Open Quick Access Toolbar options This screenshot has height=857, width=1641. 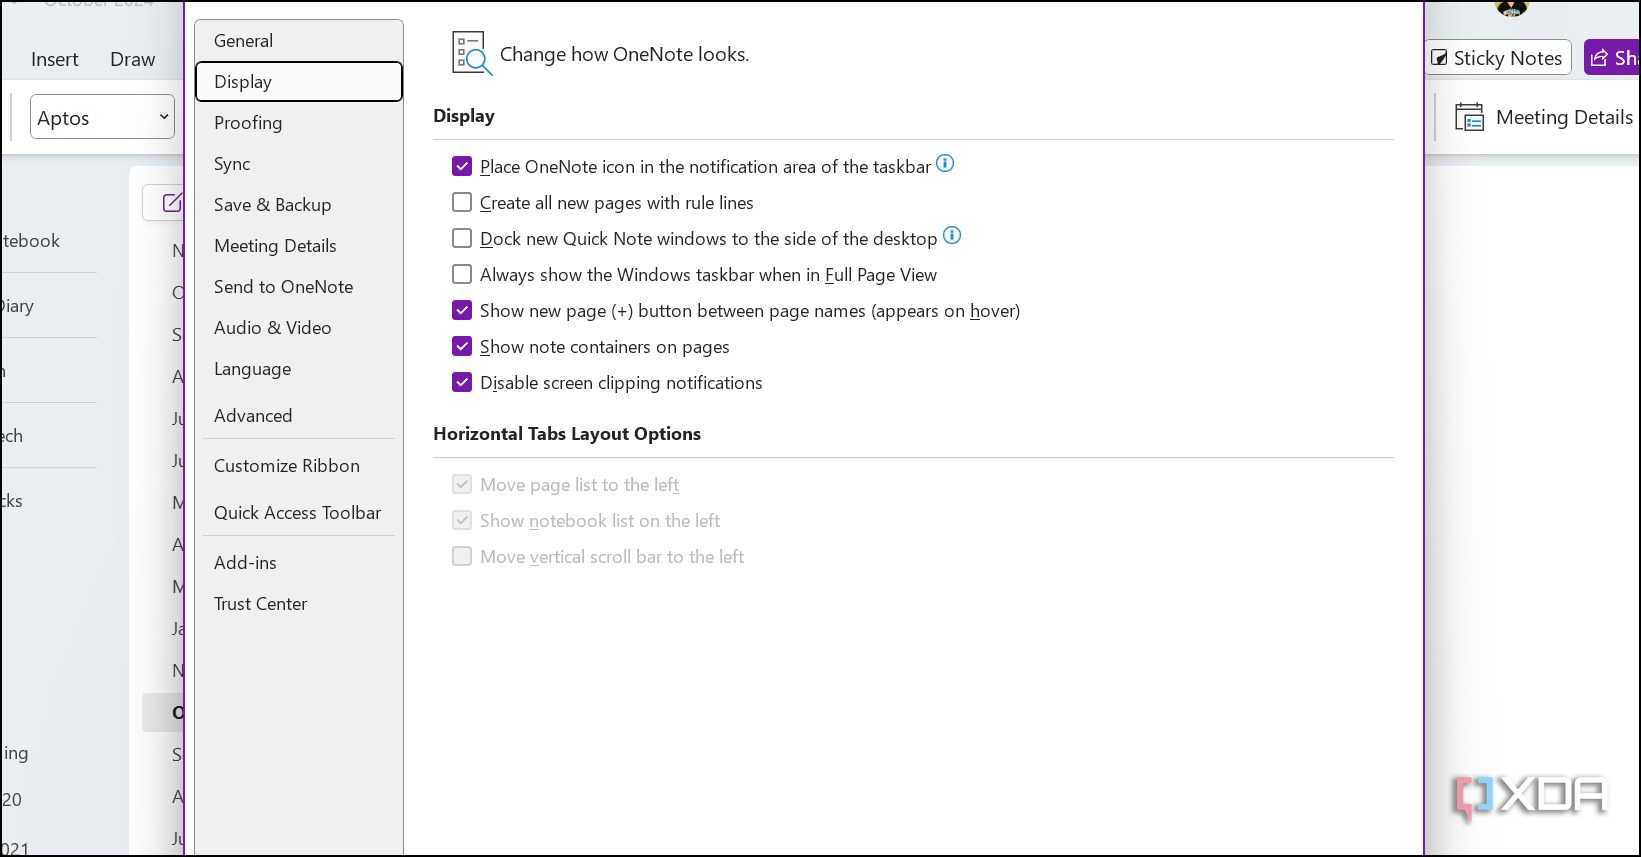[299, 513]
